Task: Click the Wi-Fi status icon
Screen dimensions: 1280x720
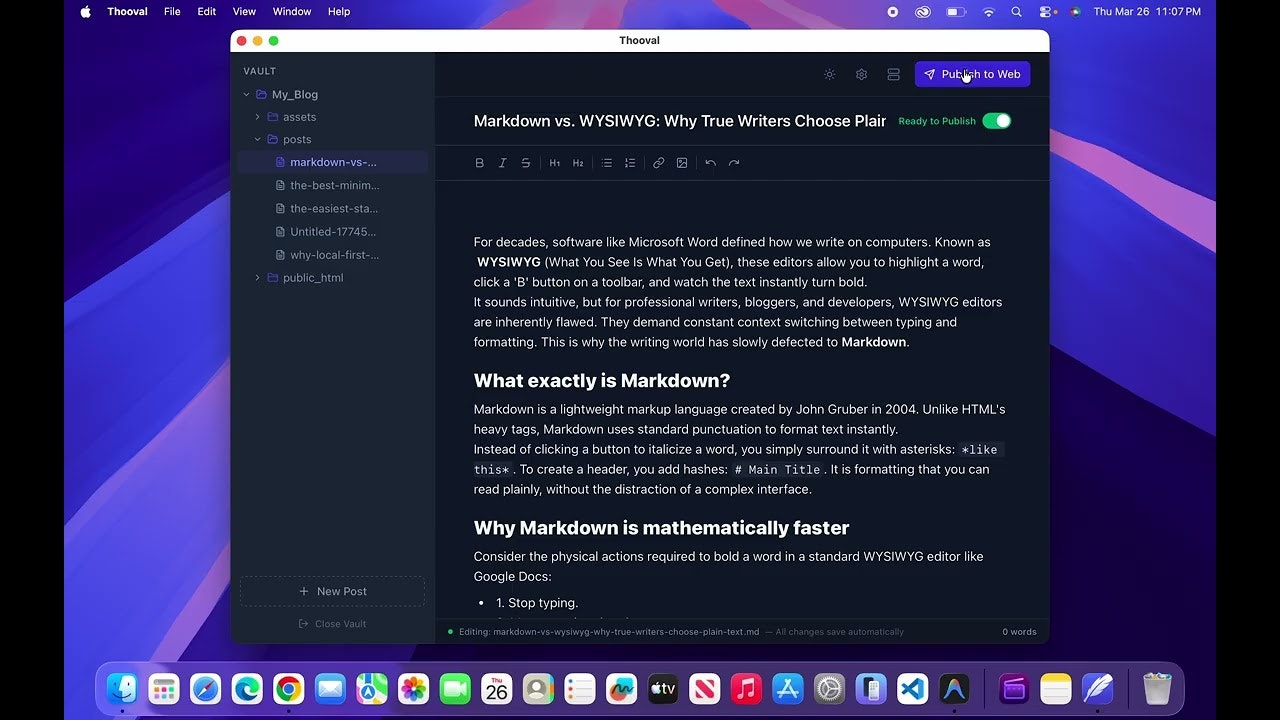Action: coord(989,12)
